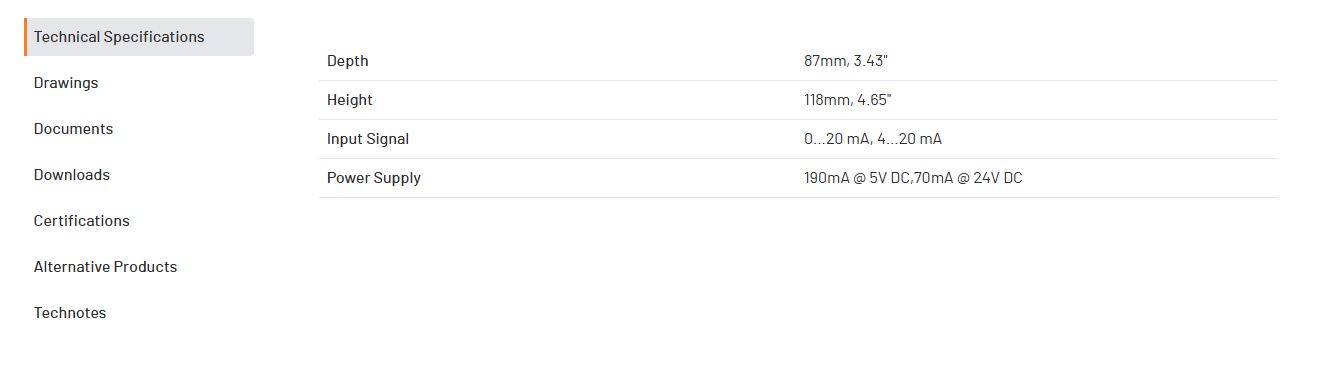View the Certifications tab
1319x376 pixels.
[x=82, y=221]
